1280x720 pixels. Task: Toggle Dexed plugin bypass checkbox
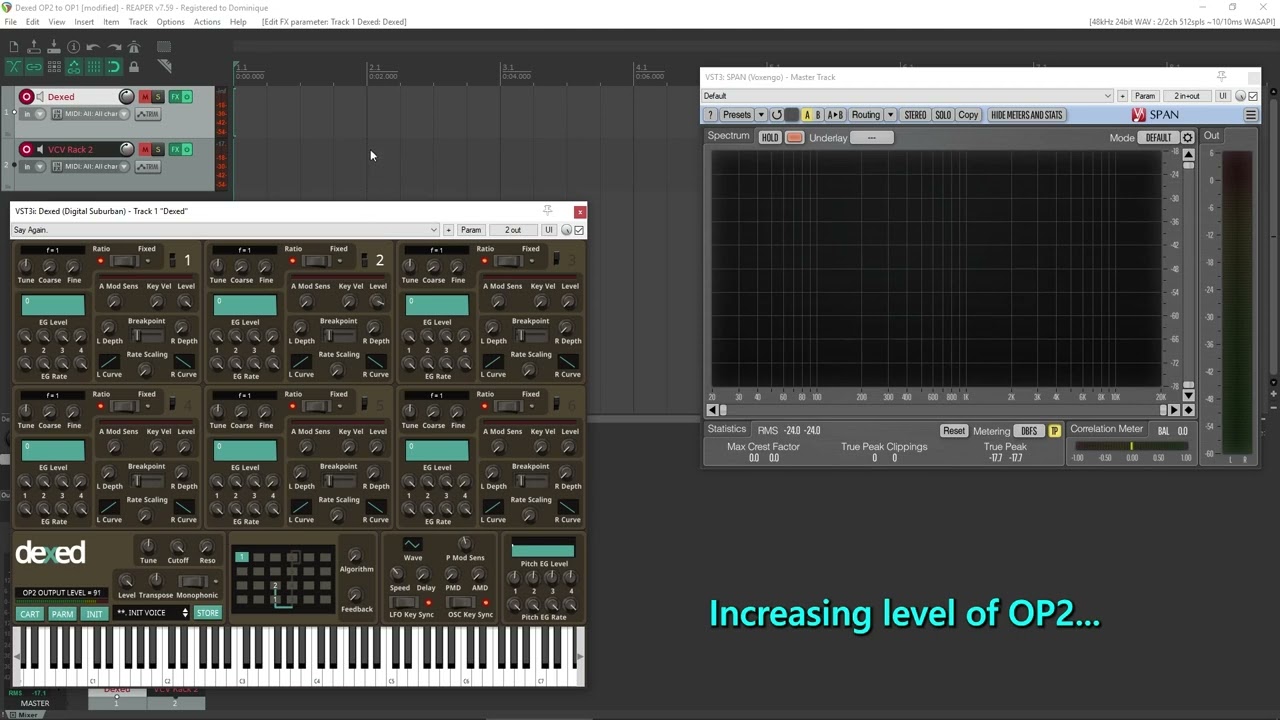[579, 230]
